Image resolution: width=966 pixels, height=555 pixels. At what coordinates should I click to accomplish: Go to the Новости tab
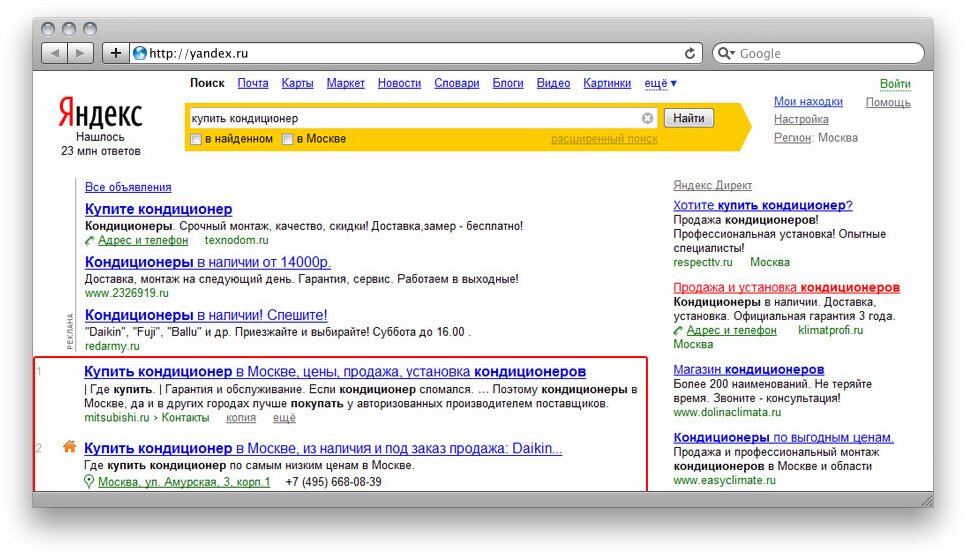point(399,83)
